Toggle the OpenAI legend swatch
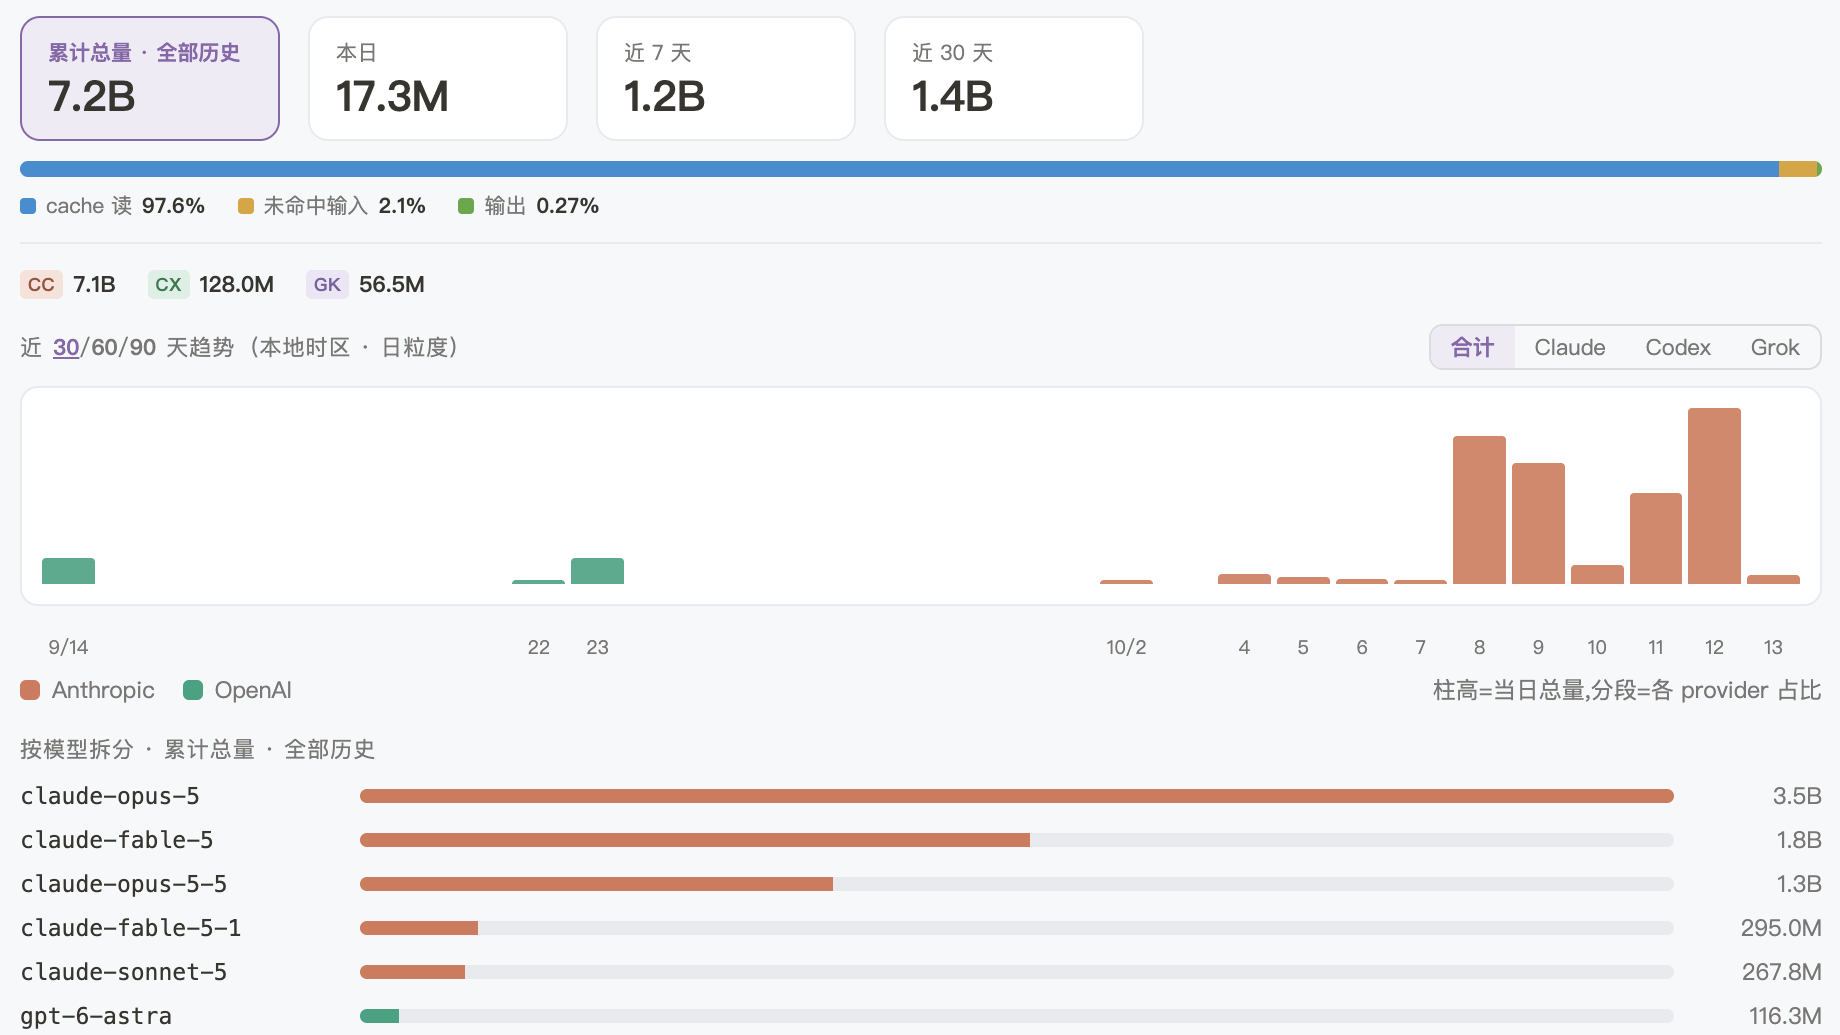Screen dimensions: 1840x1035 point(193,690)
